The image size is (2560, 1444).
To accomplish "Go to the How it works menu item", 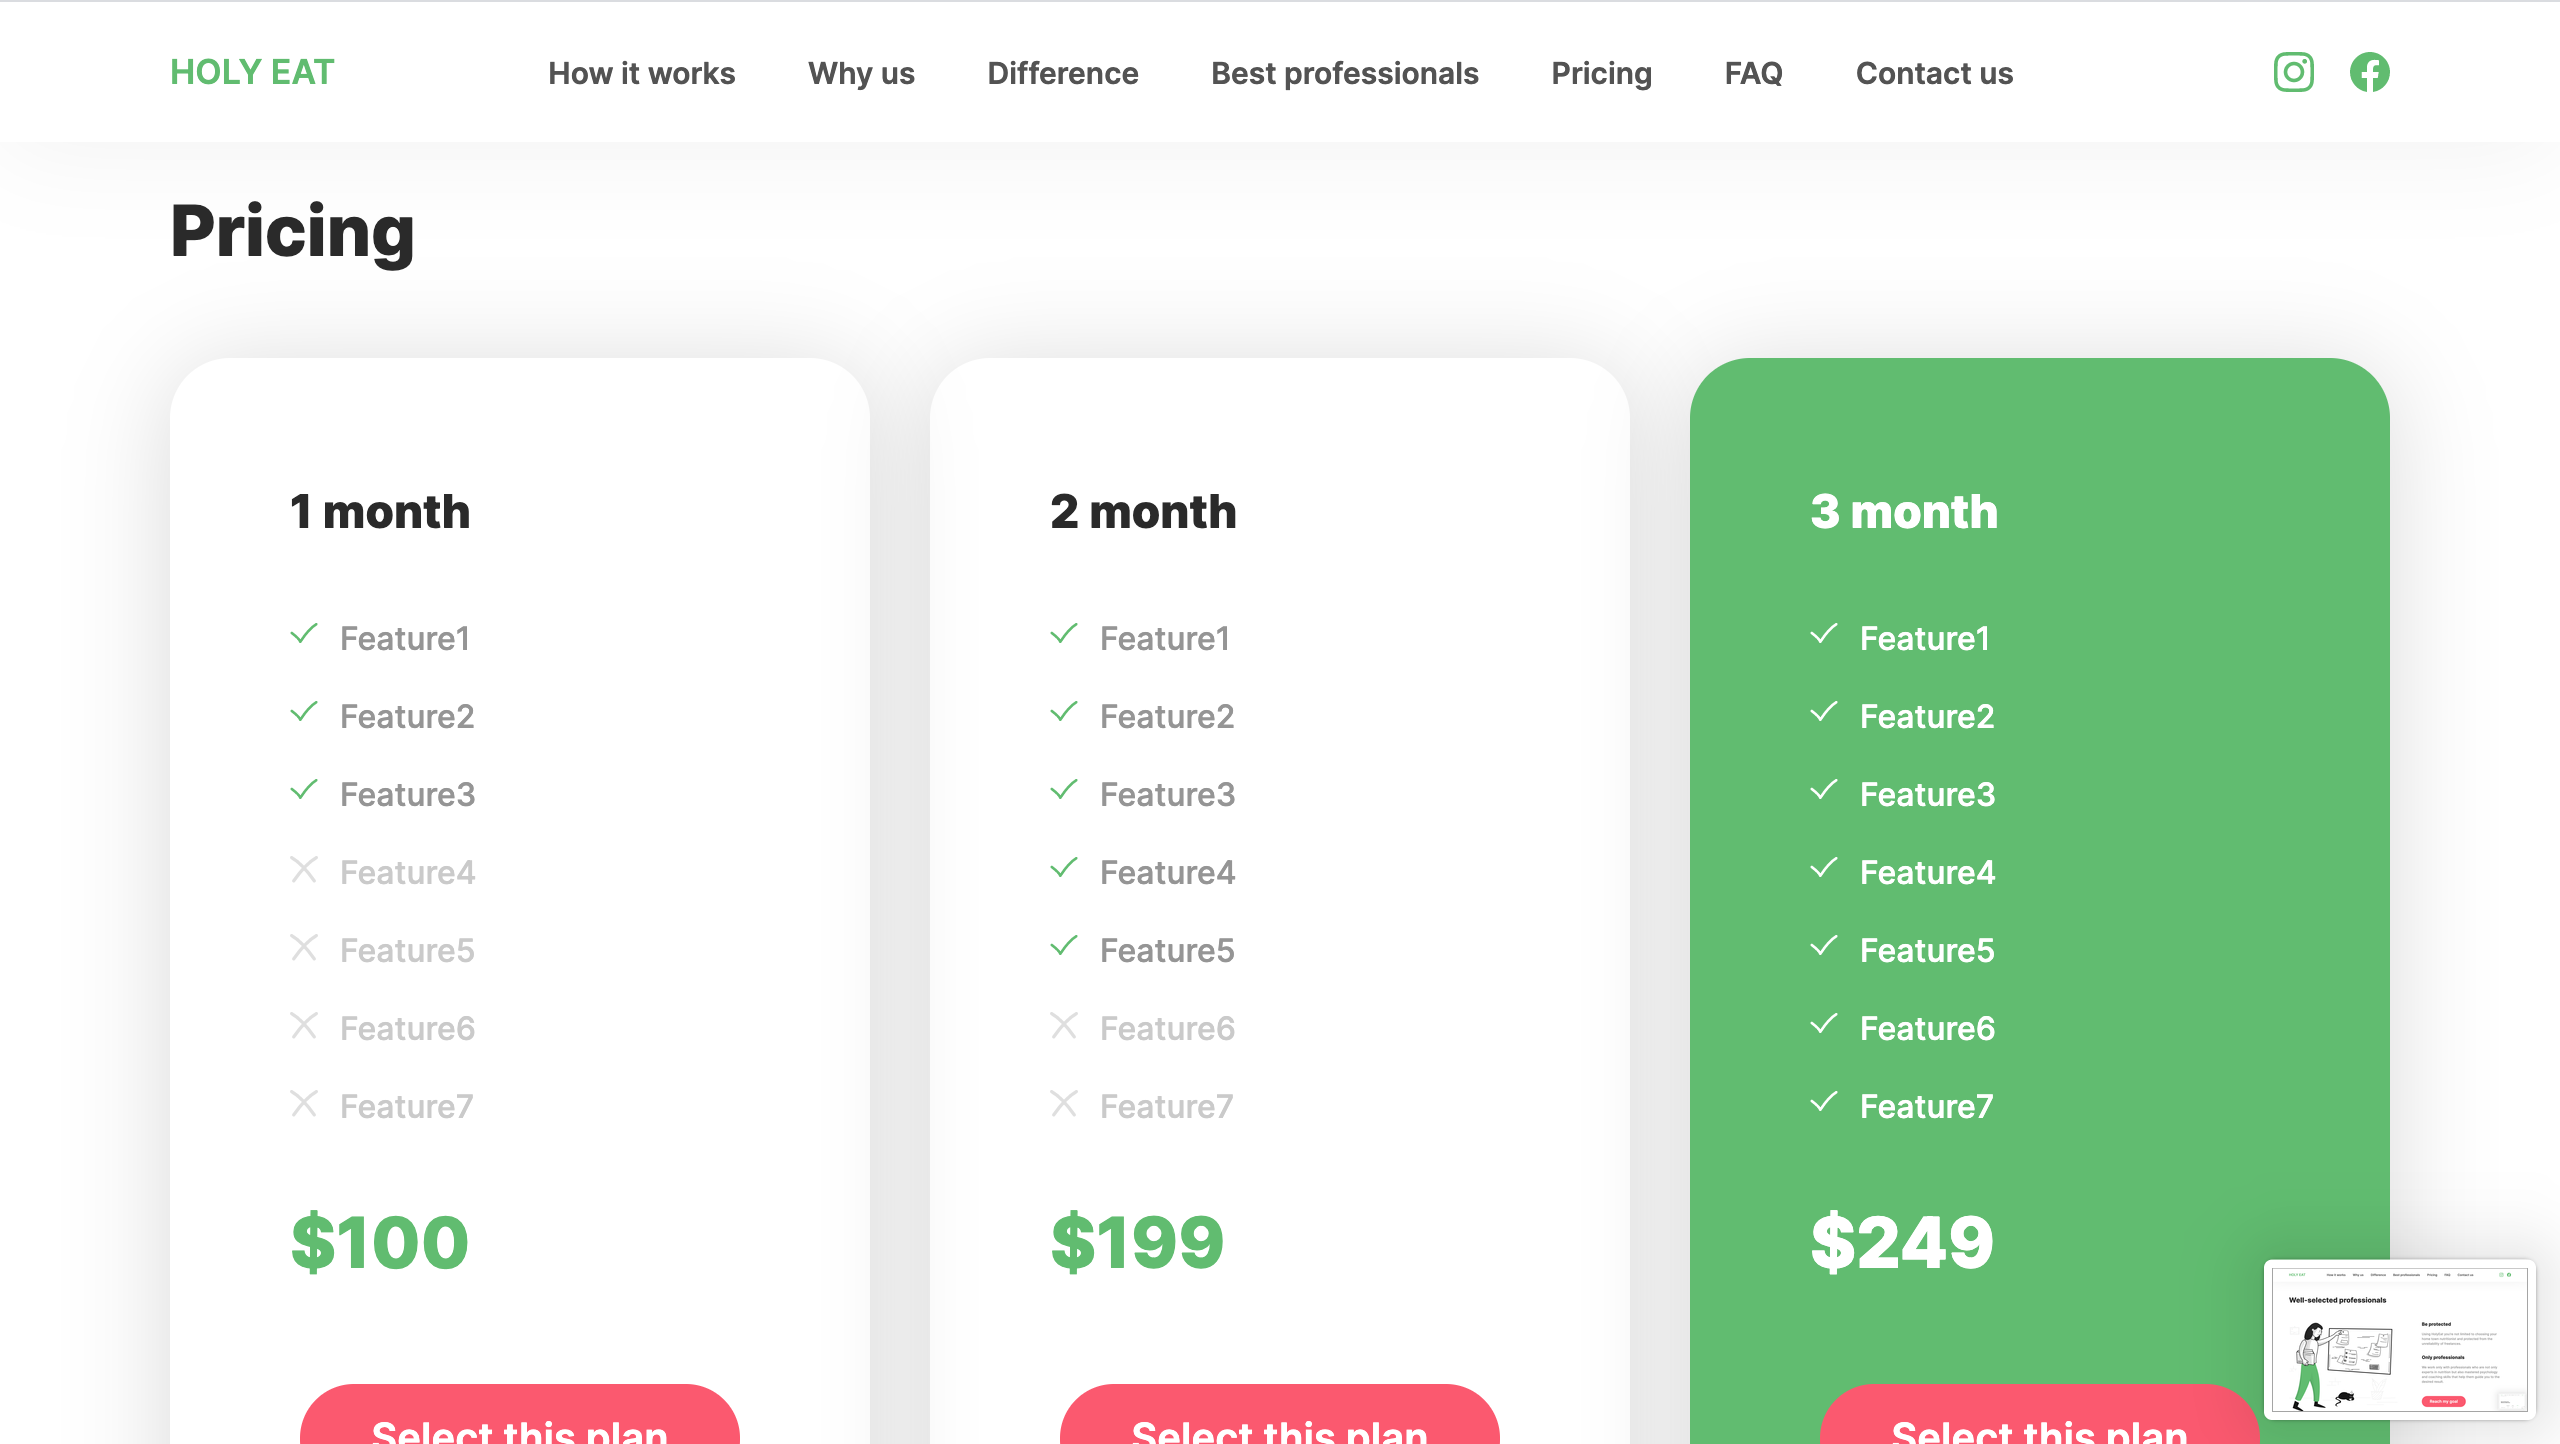I will pyautogui.click(x=641, y=73).
